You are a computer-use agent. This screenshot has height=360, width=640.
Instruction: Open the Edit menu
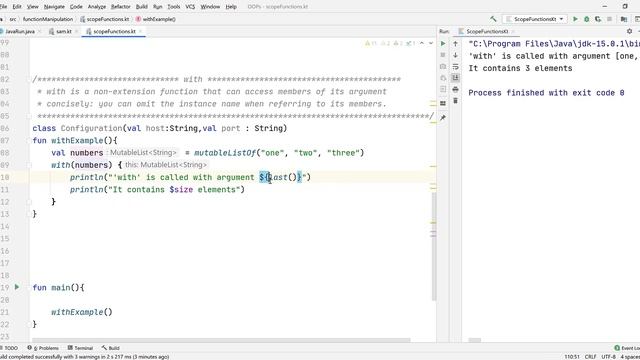point(17,7)
